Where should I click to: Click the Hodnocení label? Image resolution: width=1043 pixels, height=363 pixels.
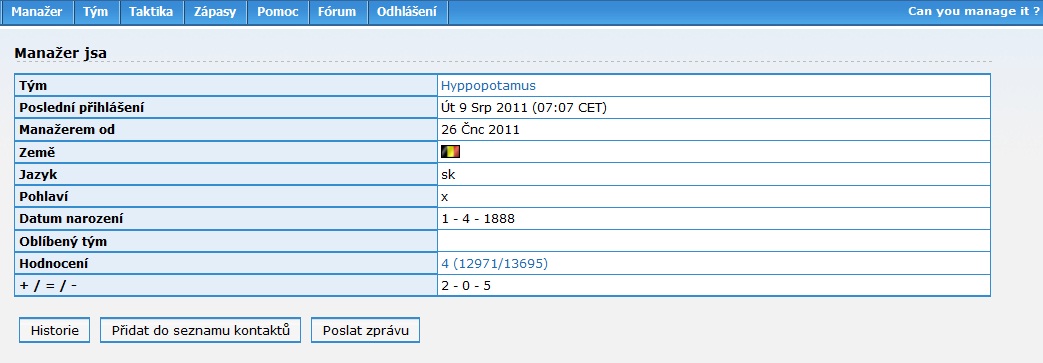pos(54,264)
